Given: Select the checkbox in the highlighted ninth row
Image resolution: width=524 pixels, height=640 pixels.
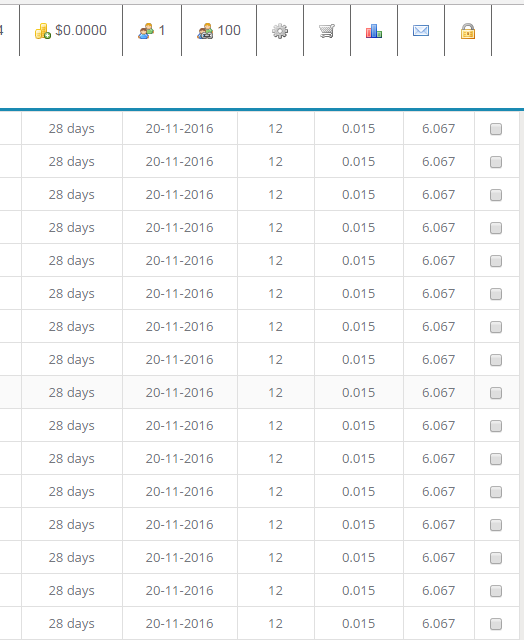Looking at the screenshot, I should click(496, 393).
